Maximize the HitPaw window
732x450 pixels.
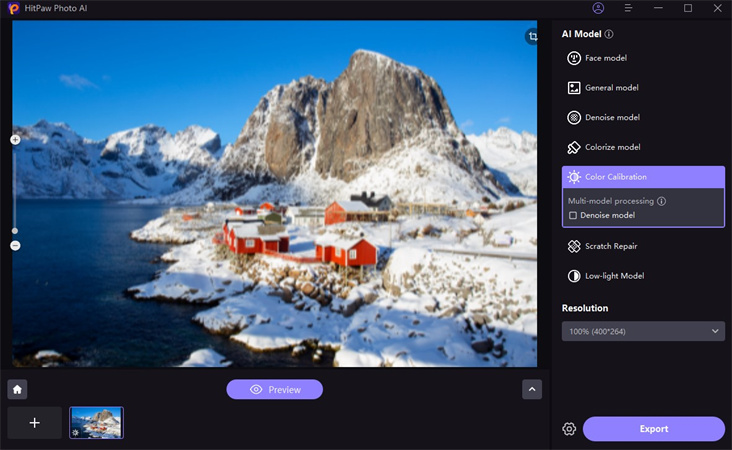[688, 8]
